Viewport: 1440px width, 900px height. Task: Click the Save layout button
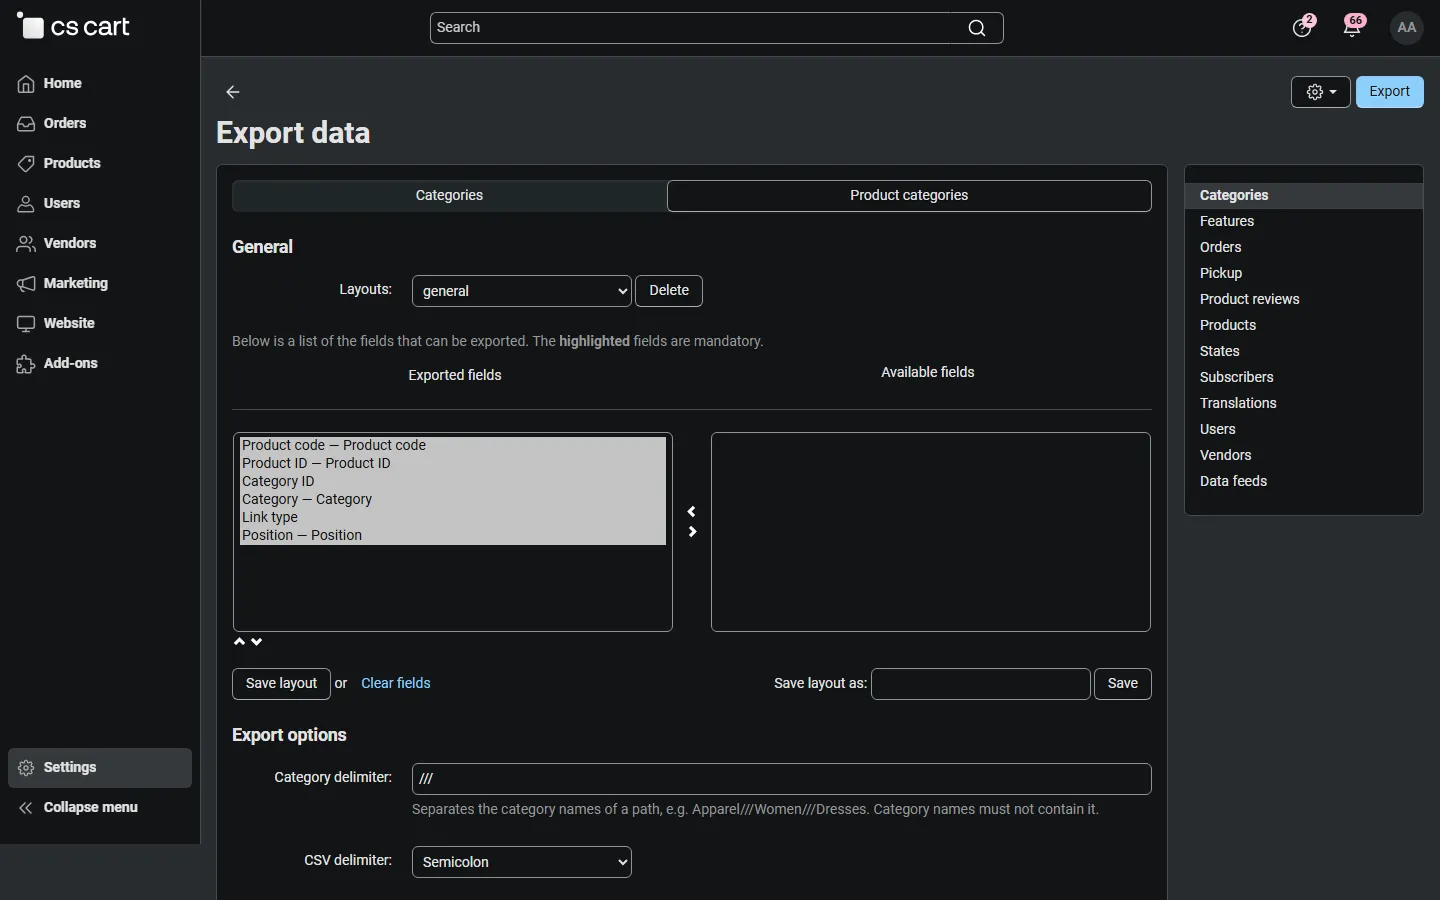click(281, 684)
